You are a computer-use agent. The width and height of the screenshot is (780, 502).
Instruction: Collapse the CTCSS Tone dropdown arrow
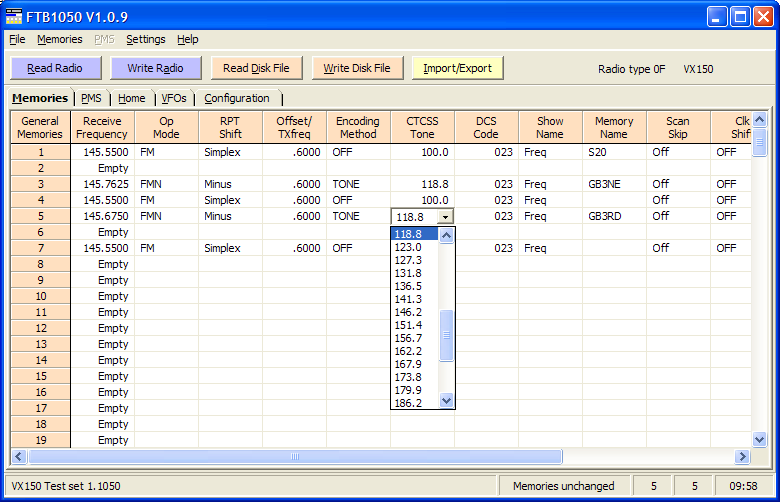445,216
